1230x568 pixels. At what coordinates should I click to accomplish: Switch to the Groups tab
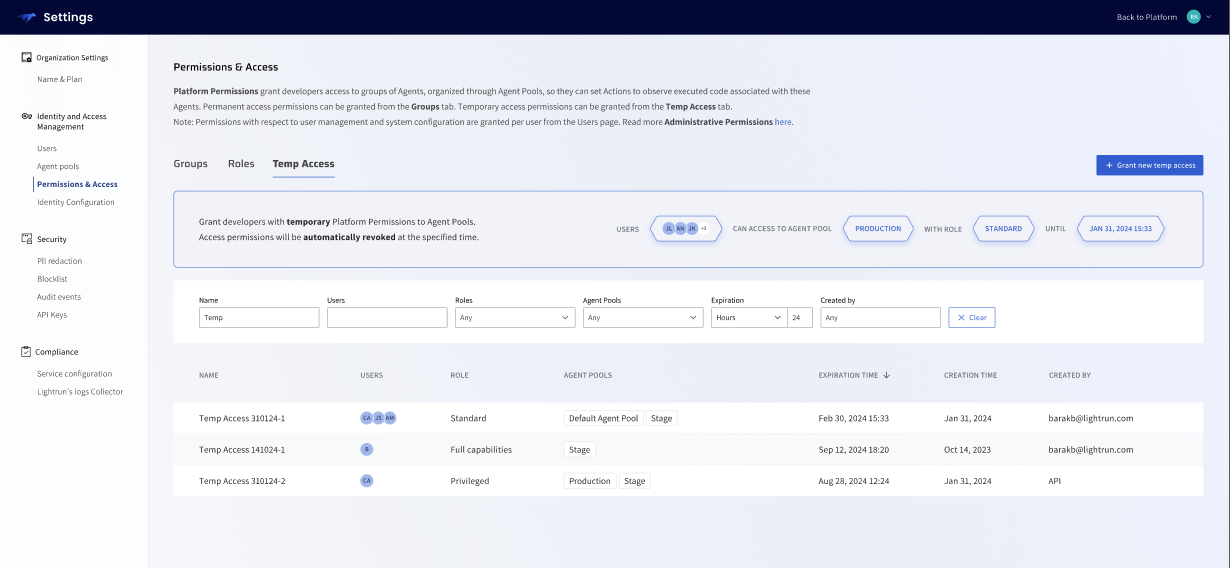point(190,164)
